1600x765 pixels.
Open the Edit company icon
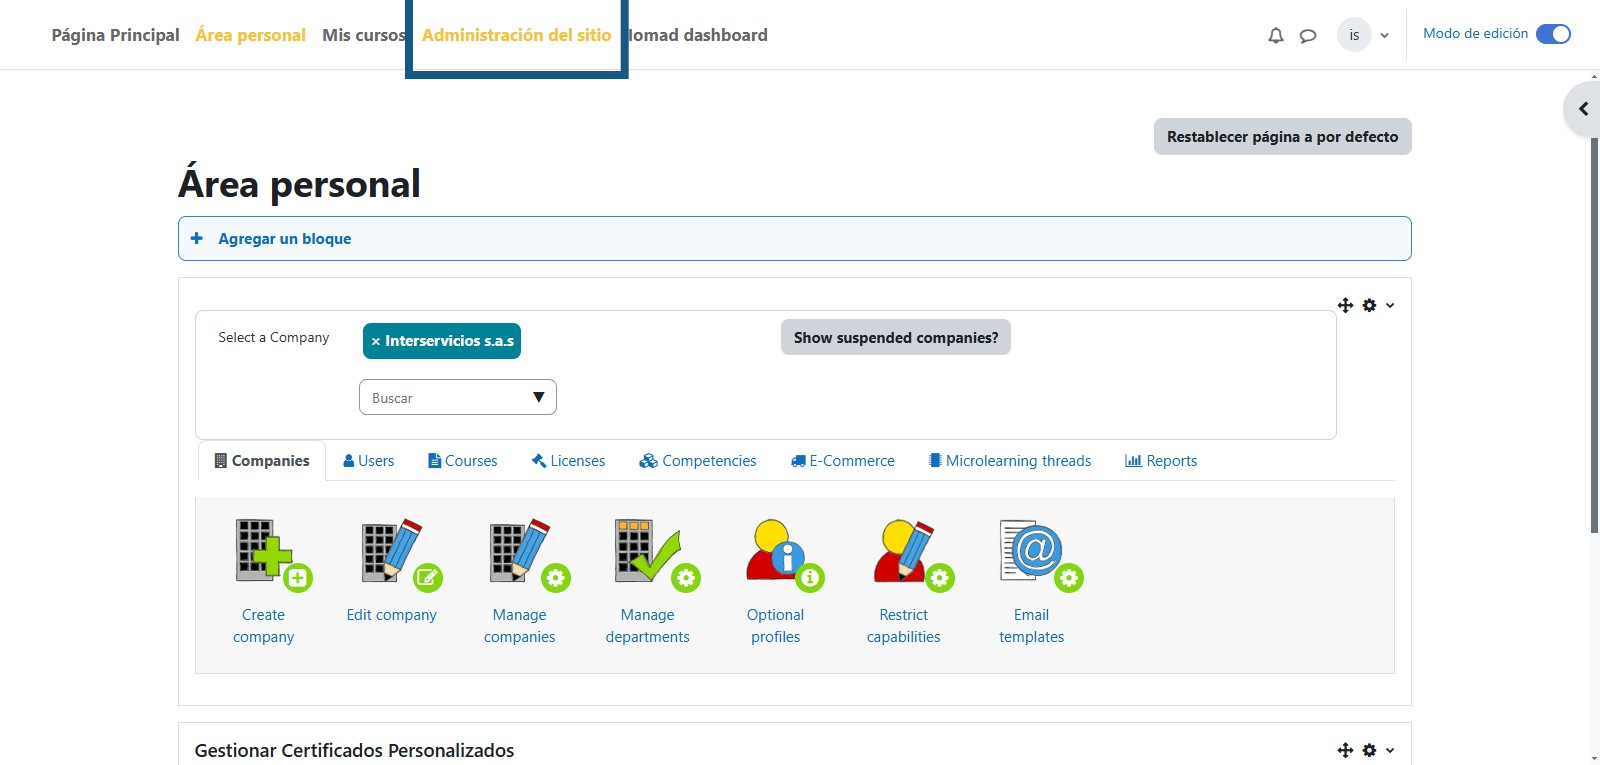400,553
